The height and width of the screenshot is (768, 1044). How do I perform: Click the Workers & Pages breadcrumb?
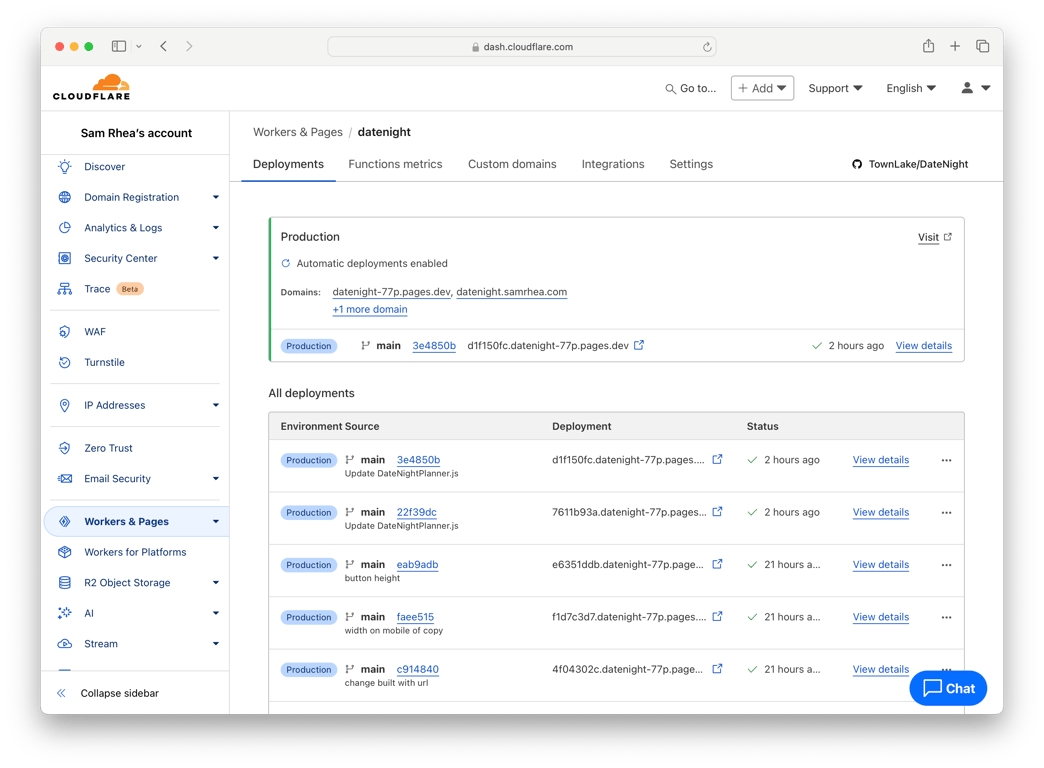298,132
